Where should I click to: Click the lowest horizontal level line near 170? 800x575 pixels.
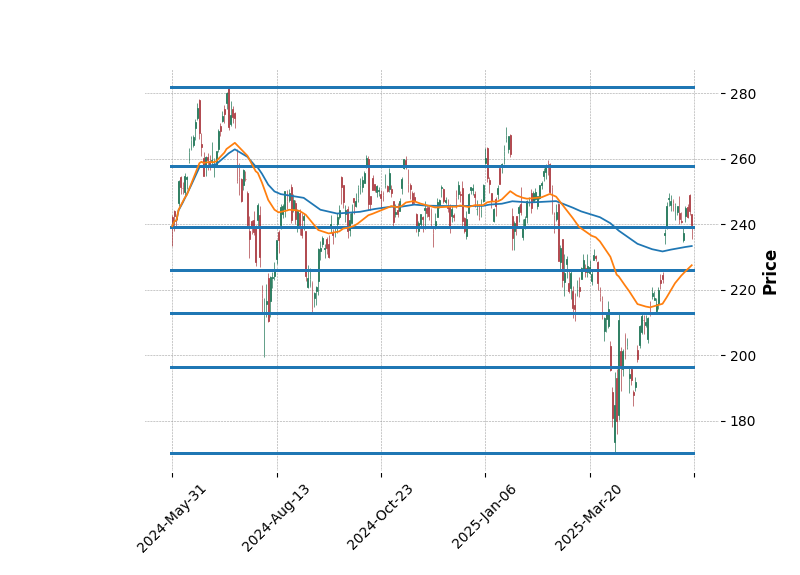pos(432,453)
